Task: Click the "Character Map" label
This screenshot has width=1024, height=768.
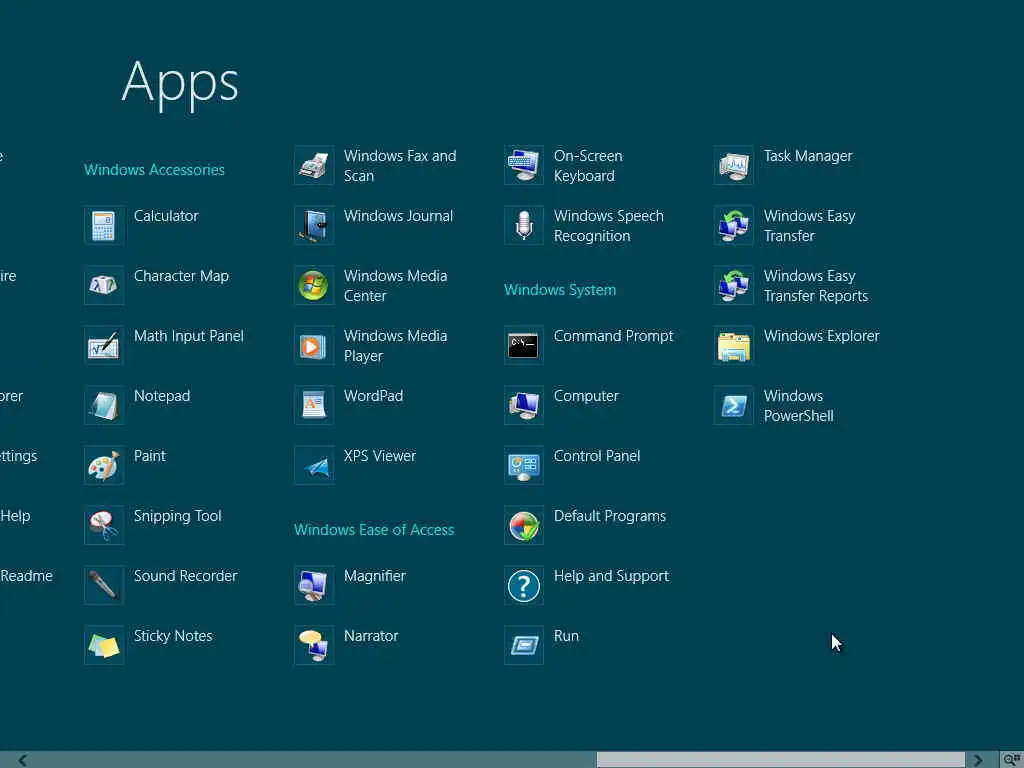Action: click(182, 276)
